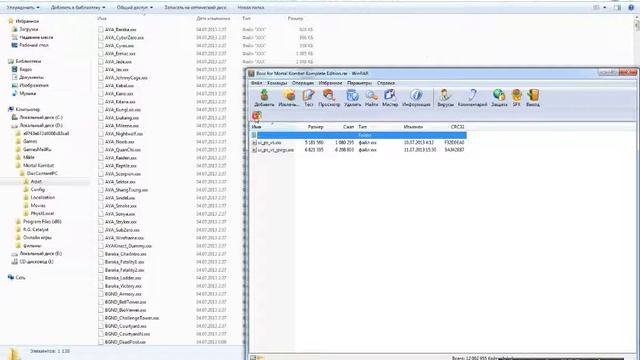
Task: Click the WinRAR Add (Добавить) toolbar icon
Action: [264, 98]
